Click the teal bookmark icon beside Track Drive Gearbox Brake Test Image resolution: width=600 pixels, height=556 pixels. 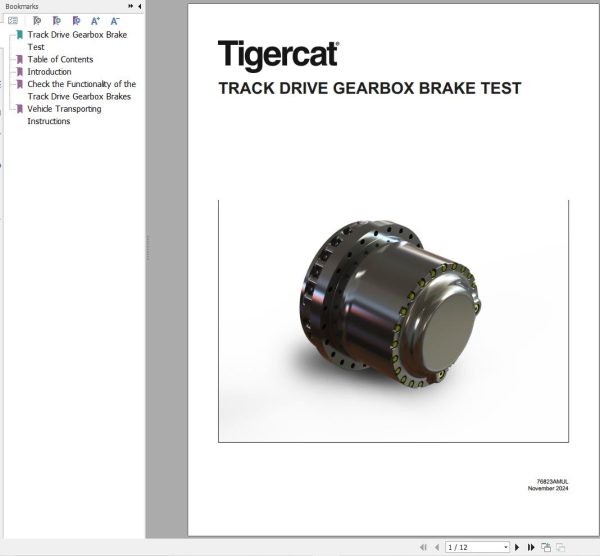(x=20, y=35)
